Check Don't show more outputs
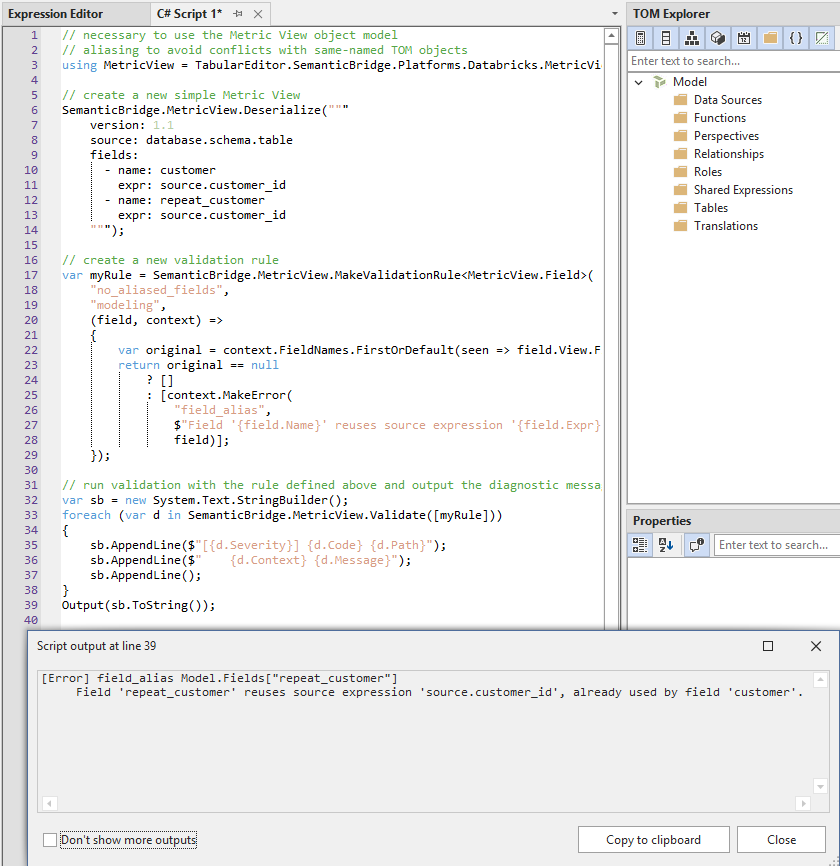Image resolution: width=840 pixels, height=866 pixels. (x=50, y=840)
